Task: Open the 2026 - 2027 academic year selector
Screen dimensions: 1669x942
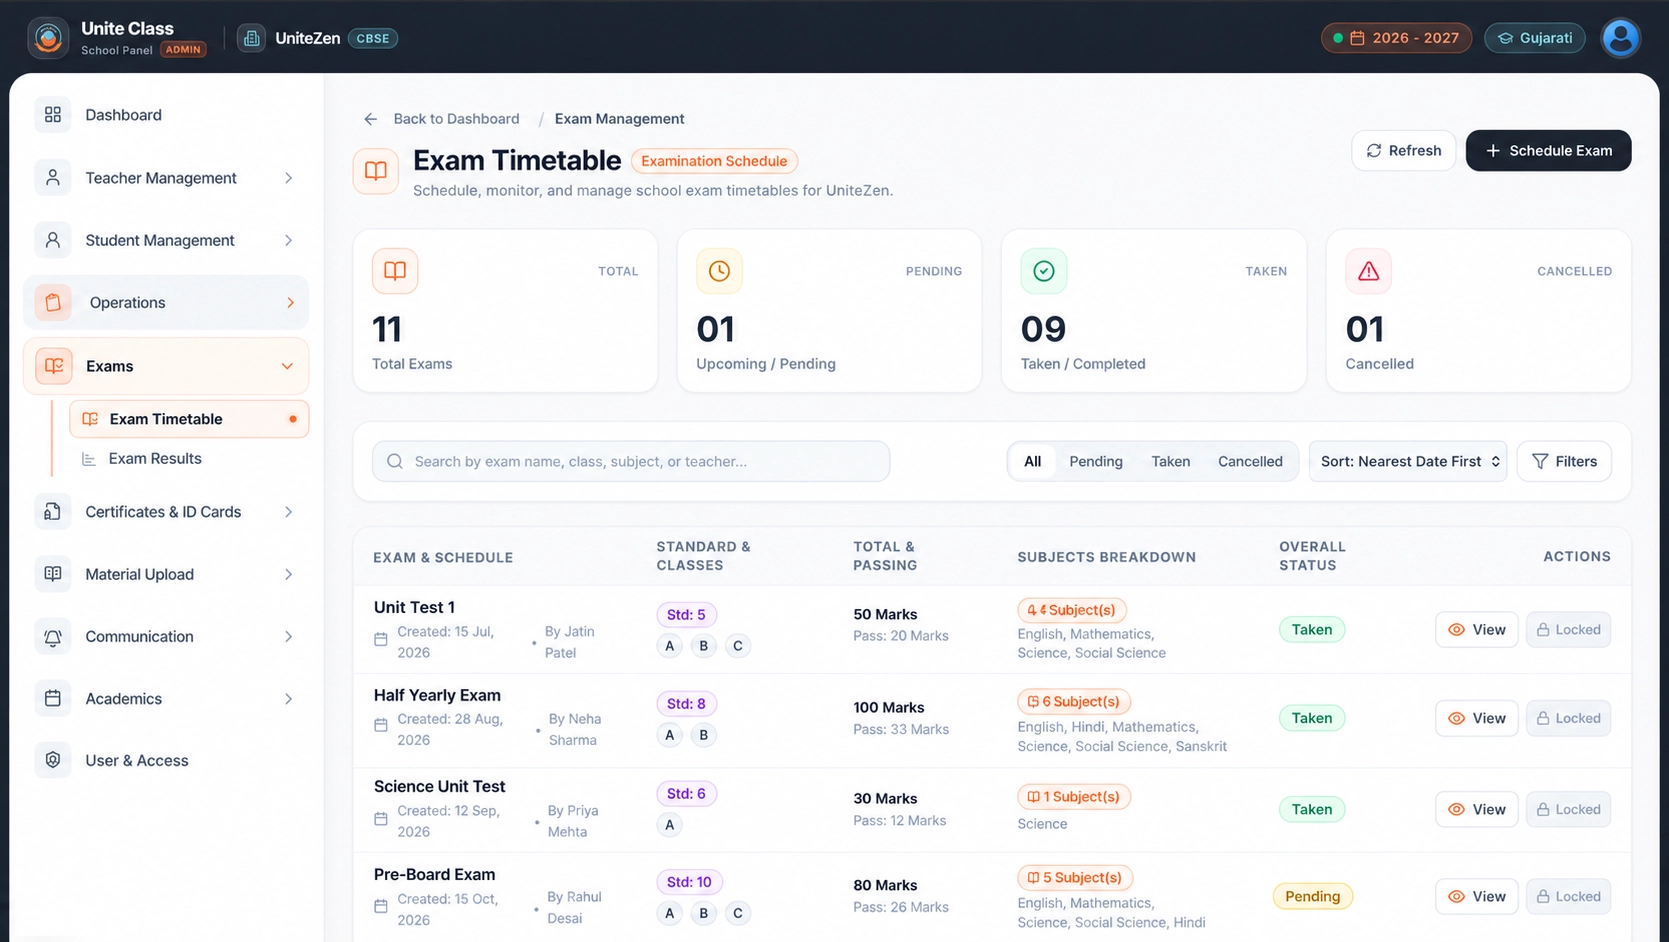Action: (x=1396, y=38)
